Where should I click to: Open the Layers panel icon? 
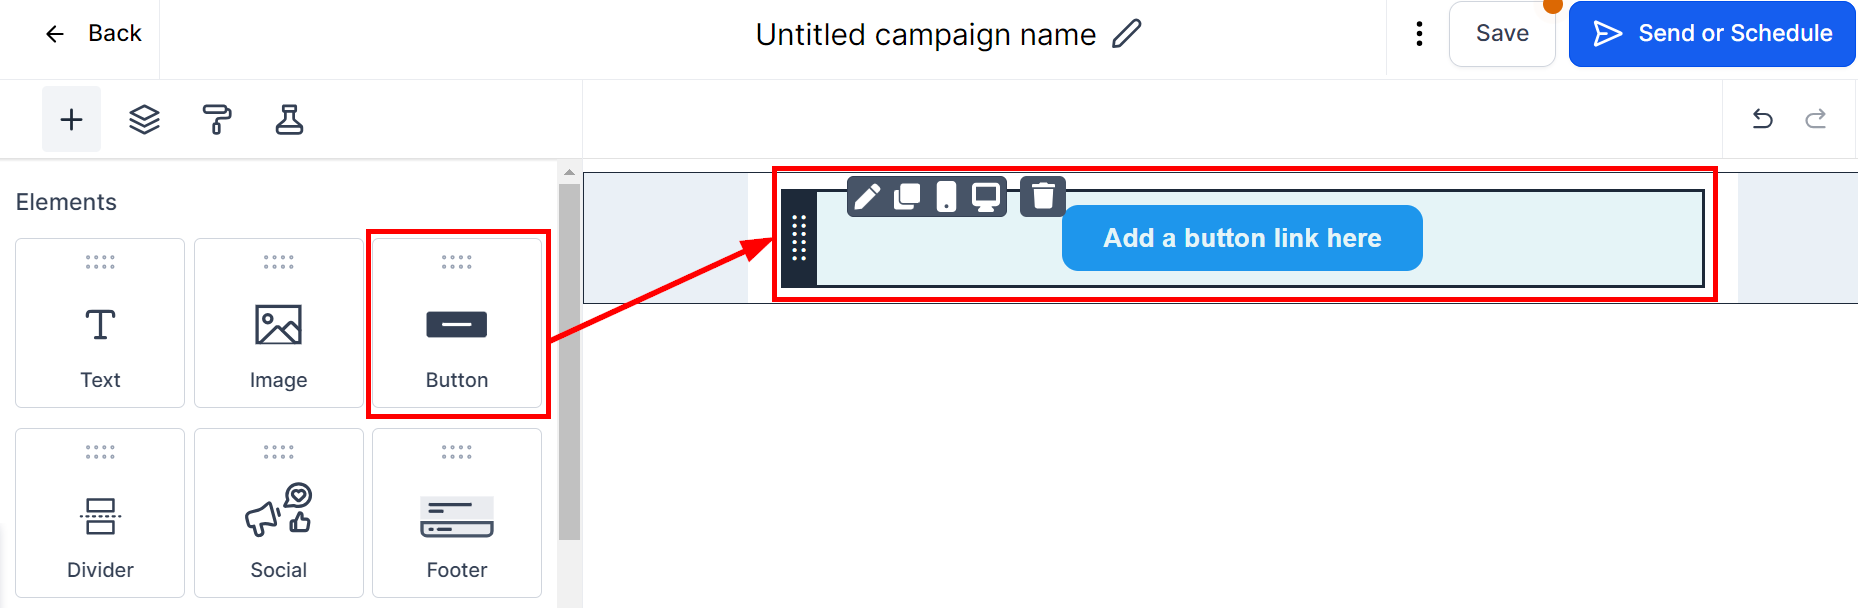tap(144, 120)
